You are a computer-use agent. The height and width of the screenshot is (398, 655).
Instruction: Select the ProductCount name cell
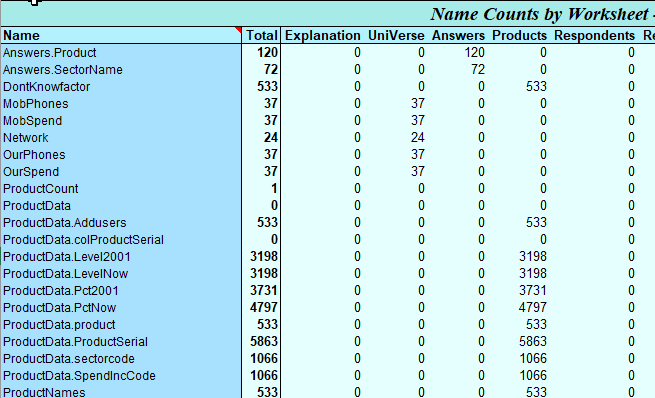click(121, 189)
